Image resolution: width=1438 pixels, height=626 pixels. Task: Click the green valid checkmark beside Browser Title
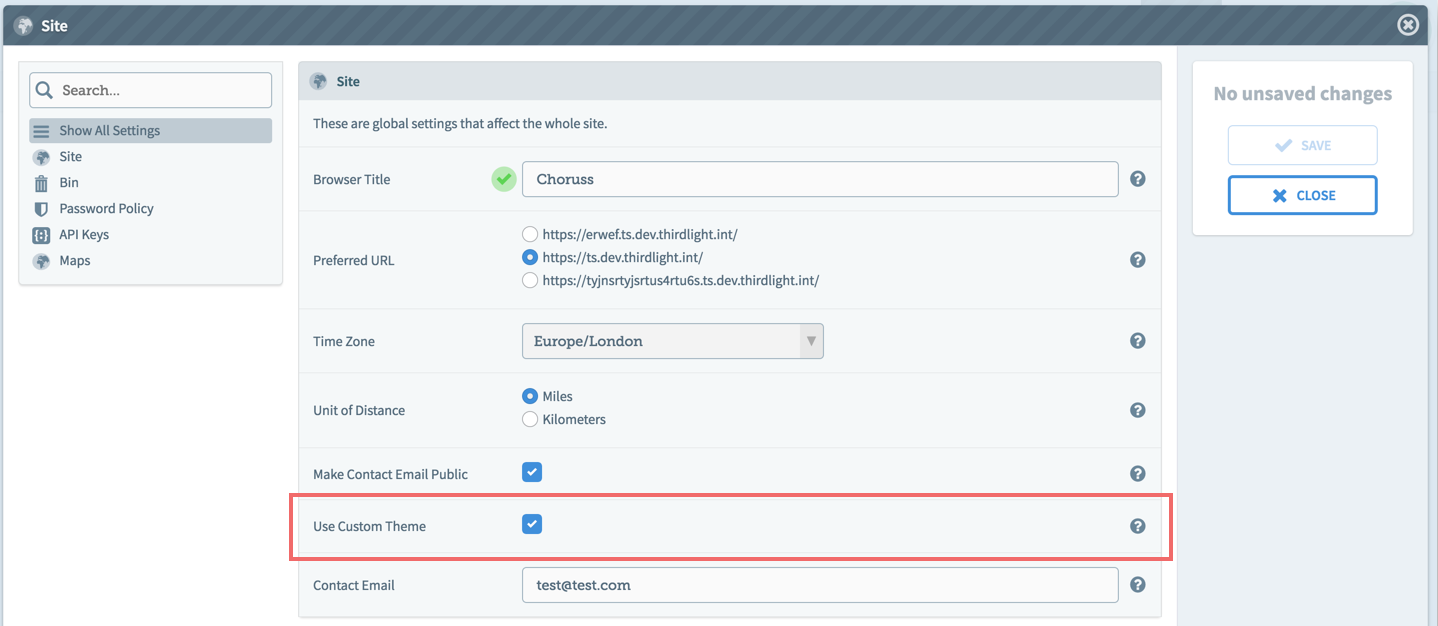(x=504, y=179)
